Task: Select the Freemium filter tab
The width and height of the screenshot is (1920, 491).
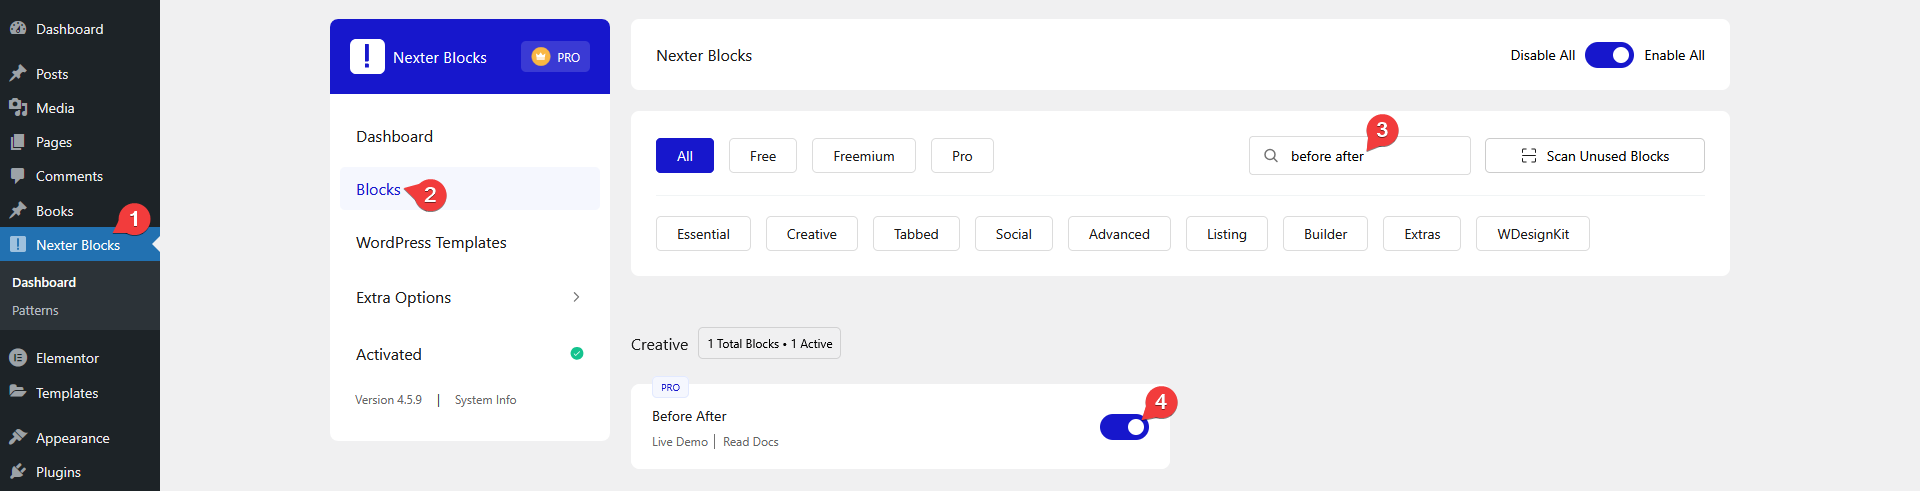Action: (x=863, y=156)
